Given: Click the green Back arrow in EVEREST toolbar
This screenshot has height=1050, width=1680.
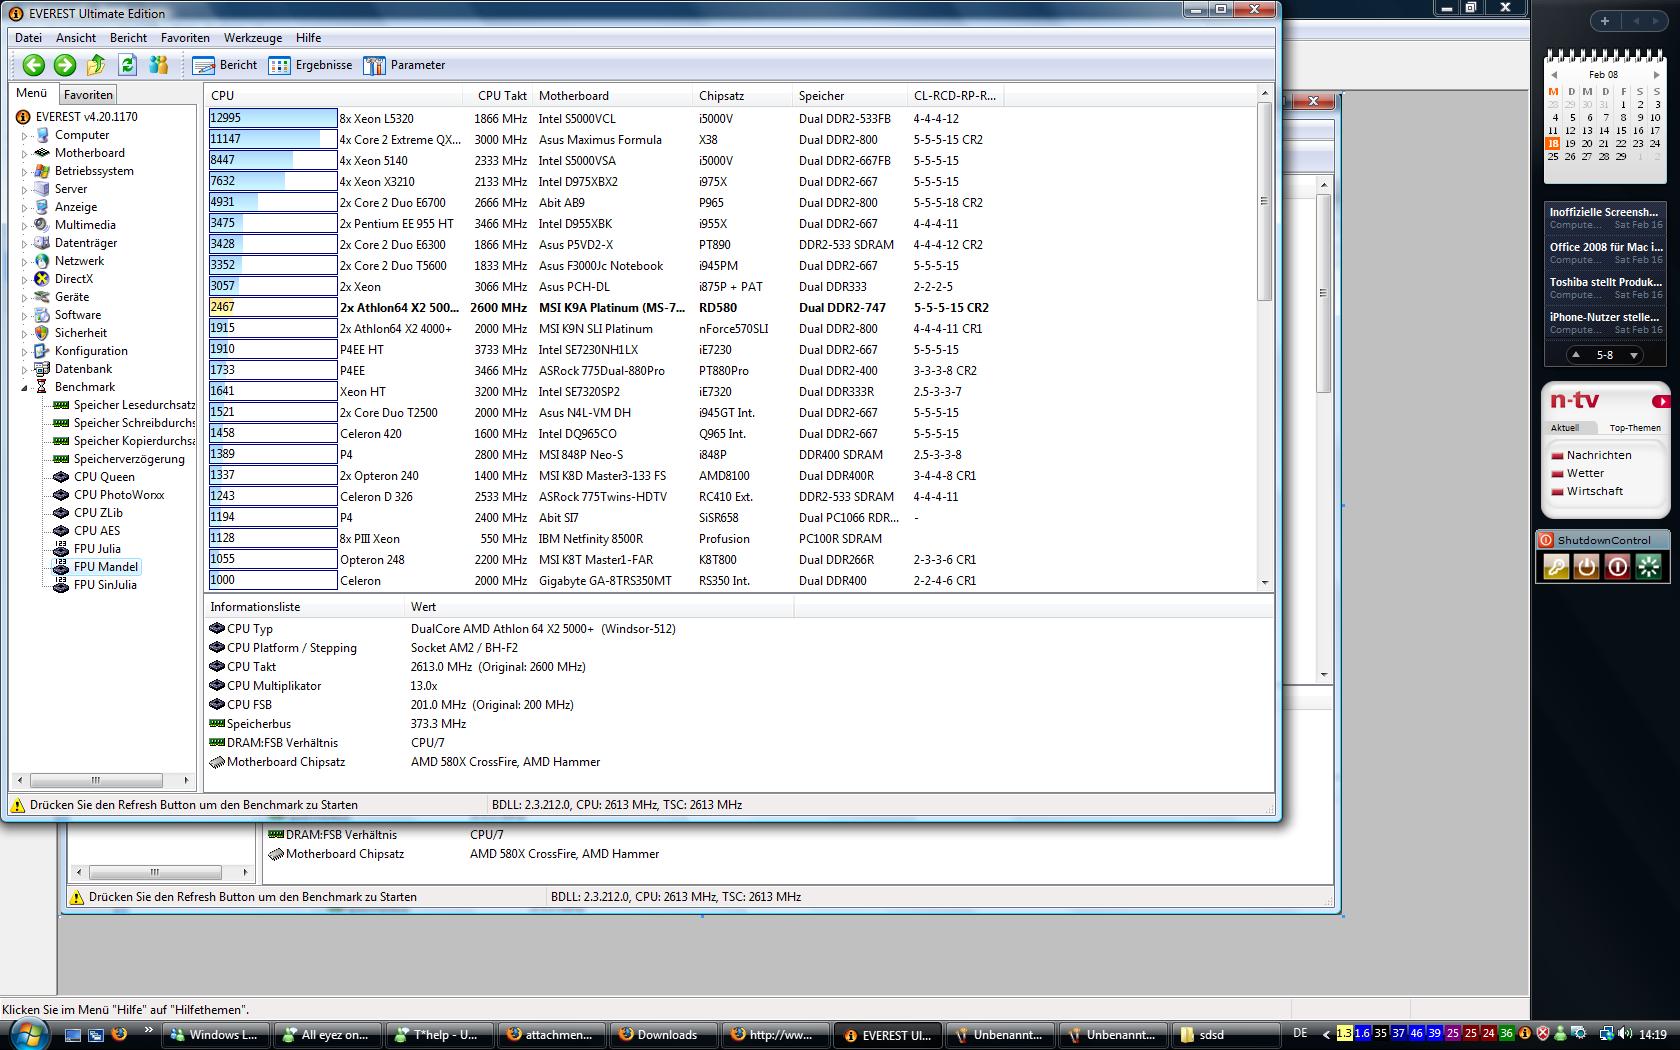Looking at the screenshot, I should (33, 65).
